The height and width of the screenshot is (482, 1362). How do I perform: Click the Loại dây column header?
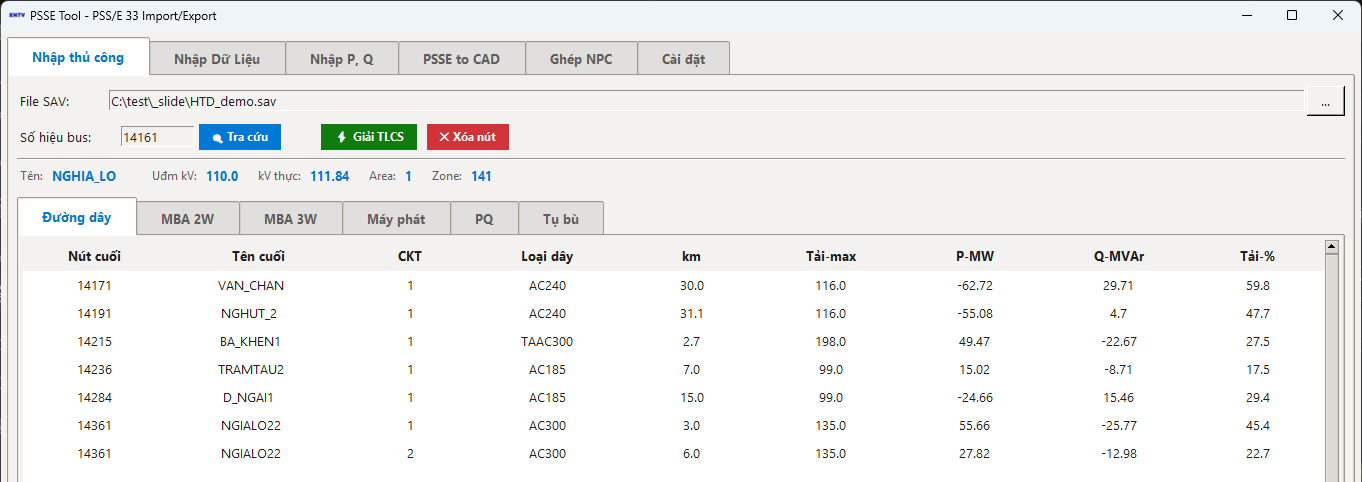[547, 256]
